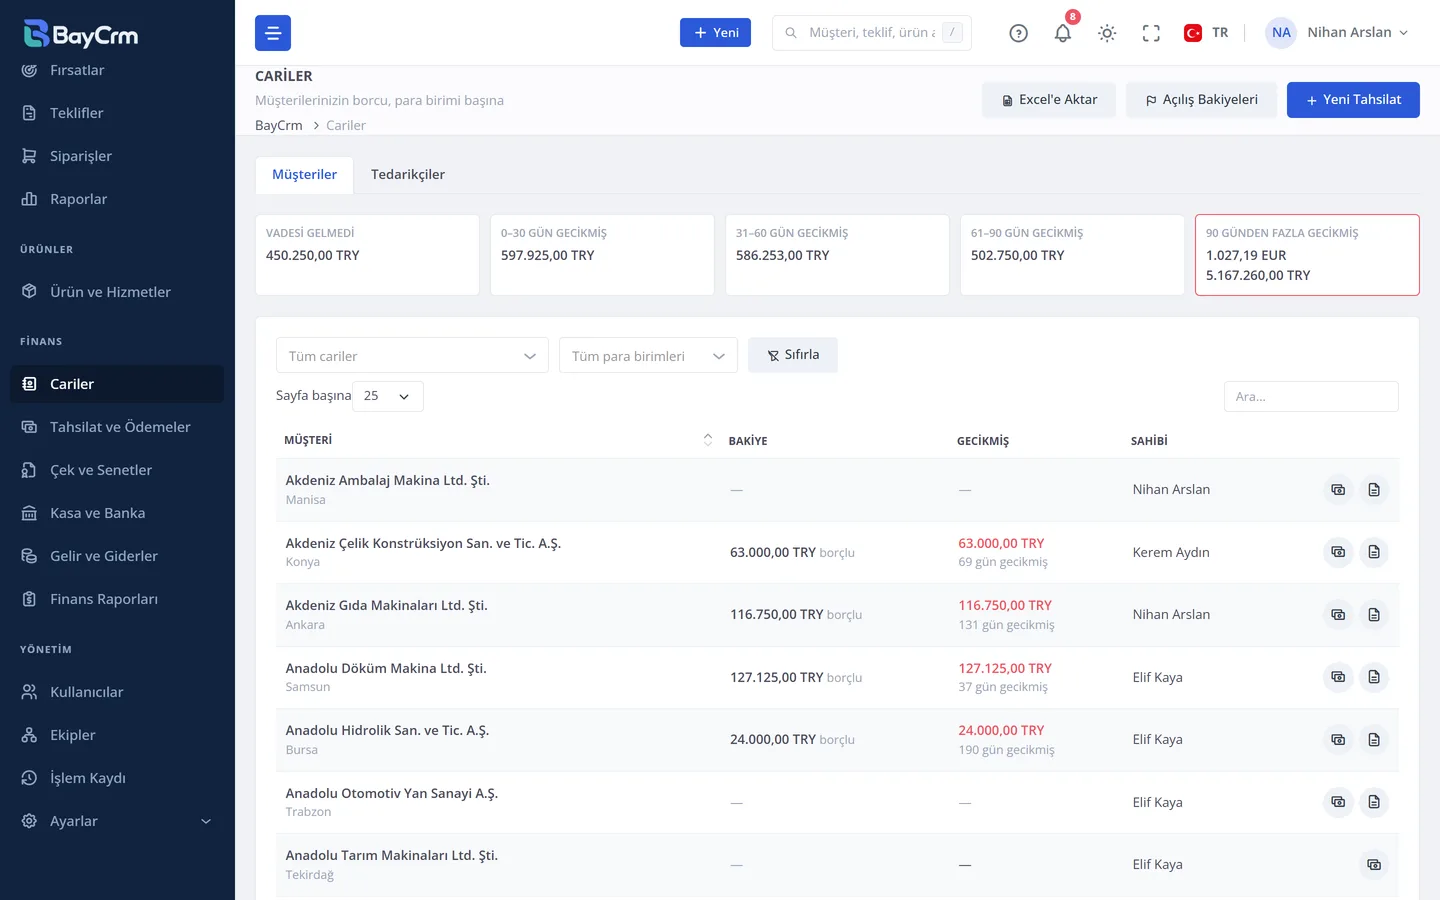This screenshot has height=900, width=1440.
Task: Focus the global search field
Action: click(x=872, y=33)
